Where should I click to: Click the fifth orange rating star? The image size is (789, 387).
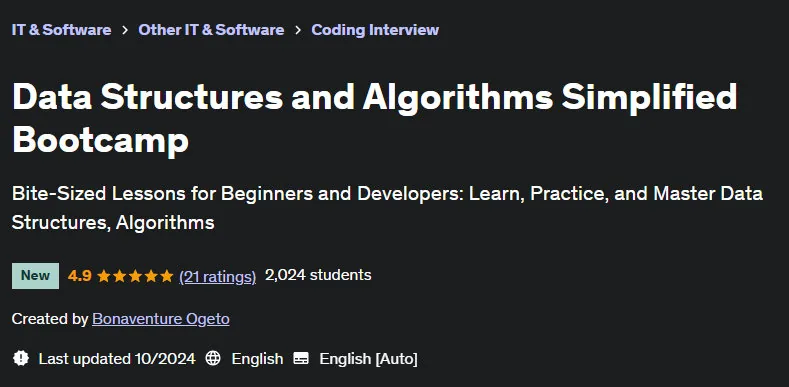(x=167, y=276)
